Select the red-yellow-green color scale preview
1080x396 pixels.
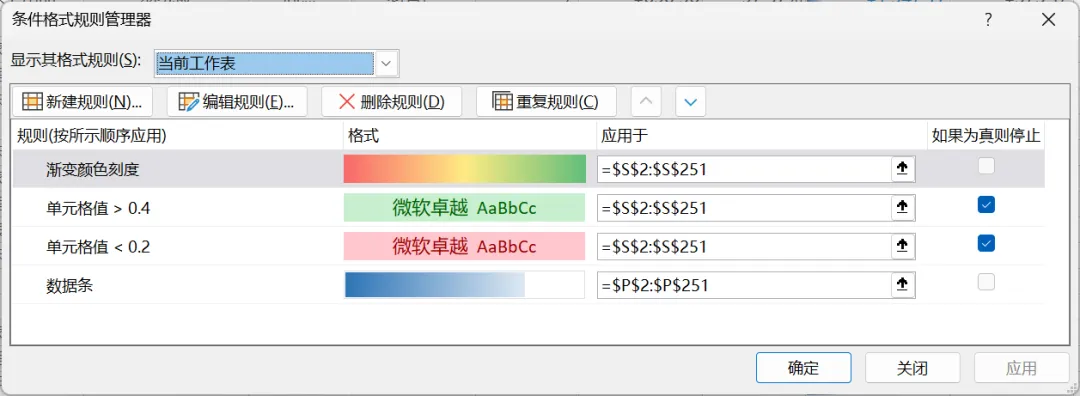[464, 169]
